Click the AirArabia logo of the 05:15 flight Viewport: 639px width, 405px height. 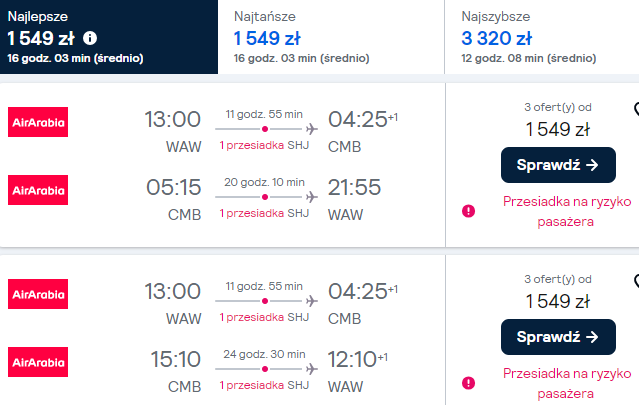click(x=38, y=190)
